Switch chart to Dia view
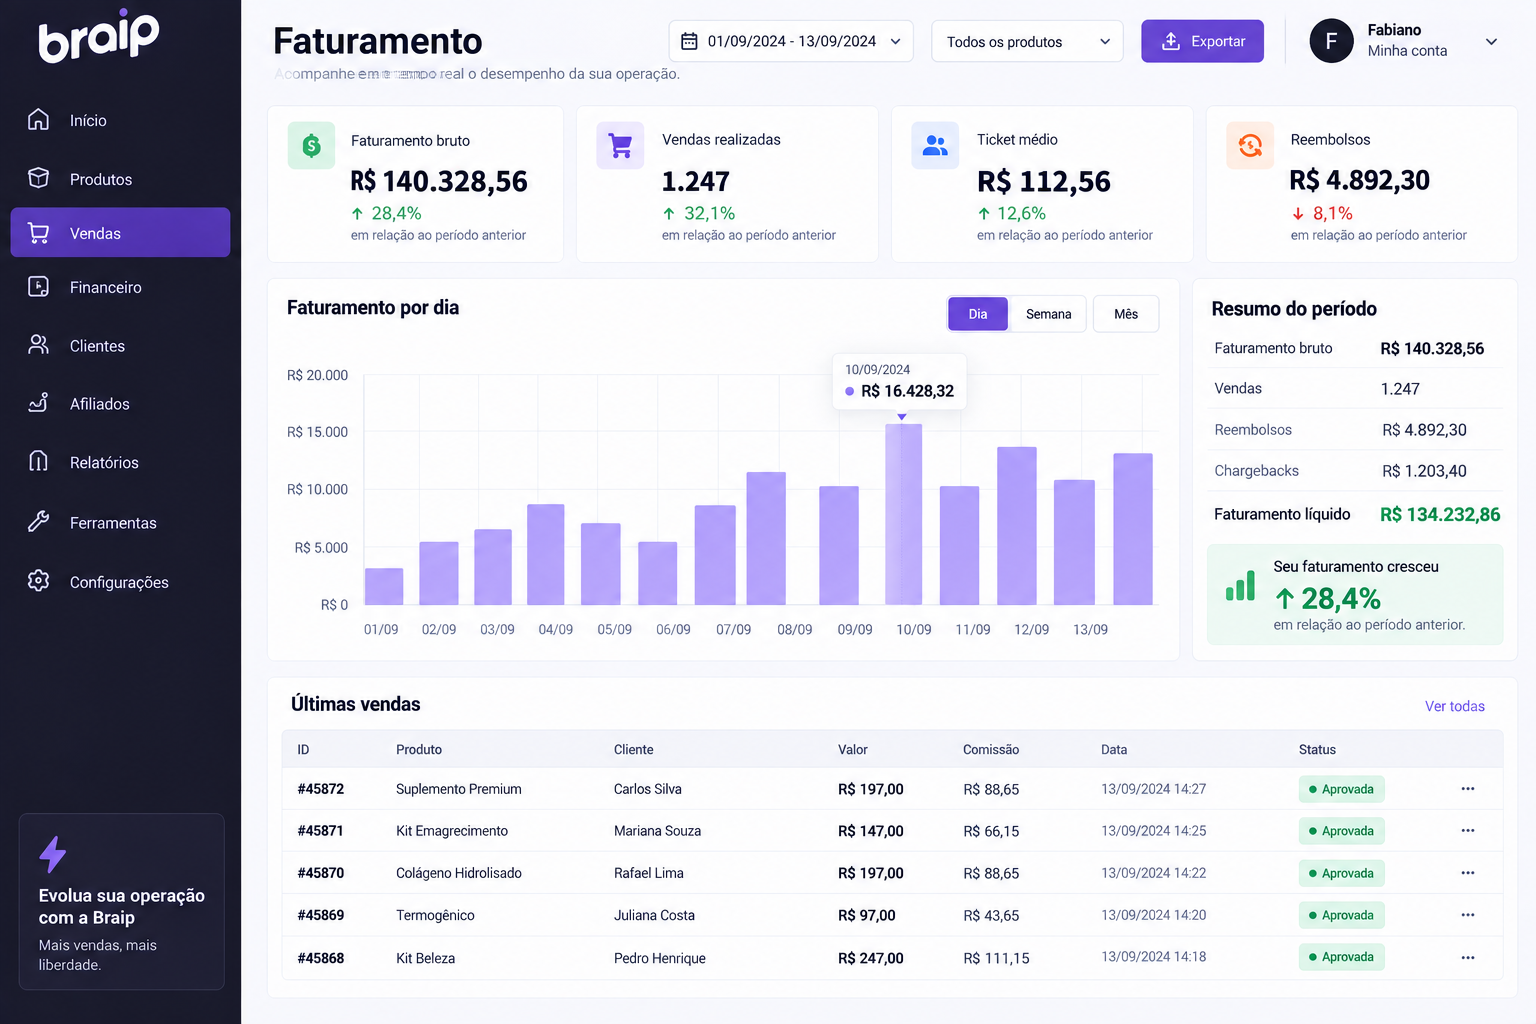Image resolution: width=1536 pixels, height=1024 pixels. click(977, 314)
